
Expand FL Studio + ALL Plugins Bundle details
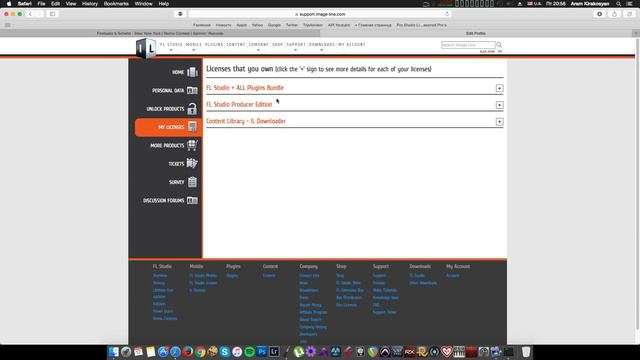click(499, 88)
